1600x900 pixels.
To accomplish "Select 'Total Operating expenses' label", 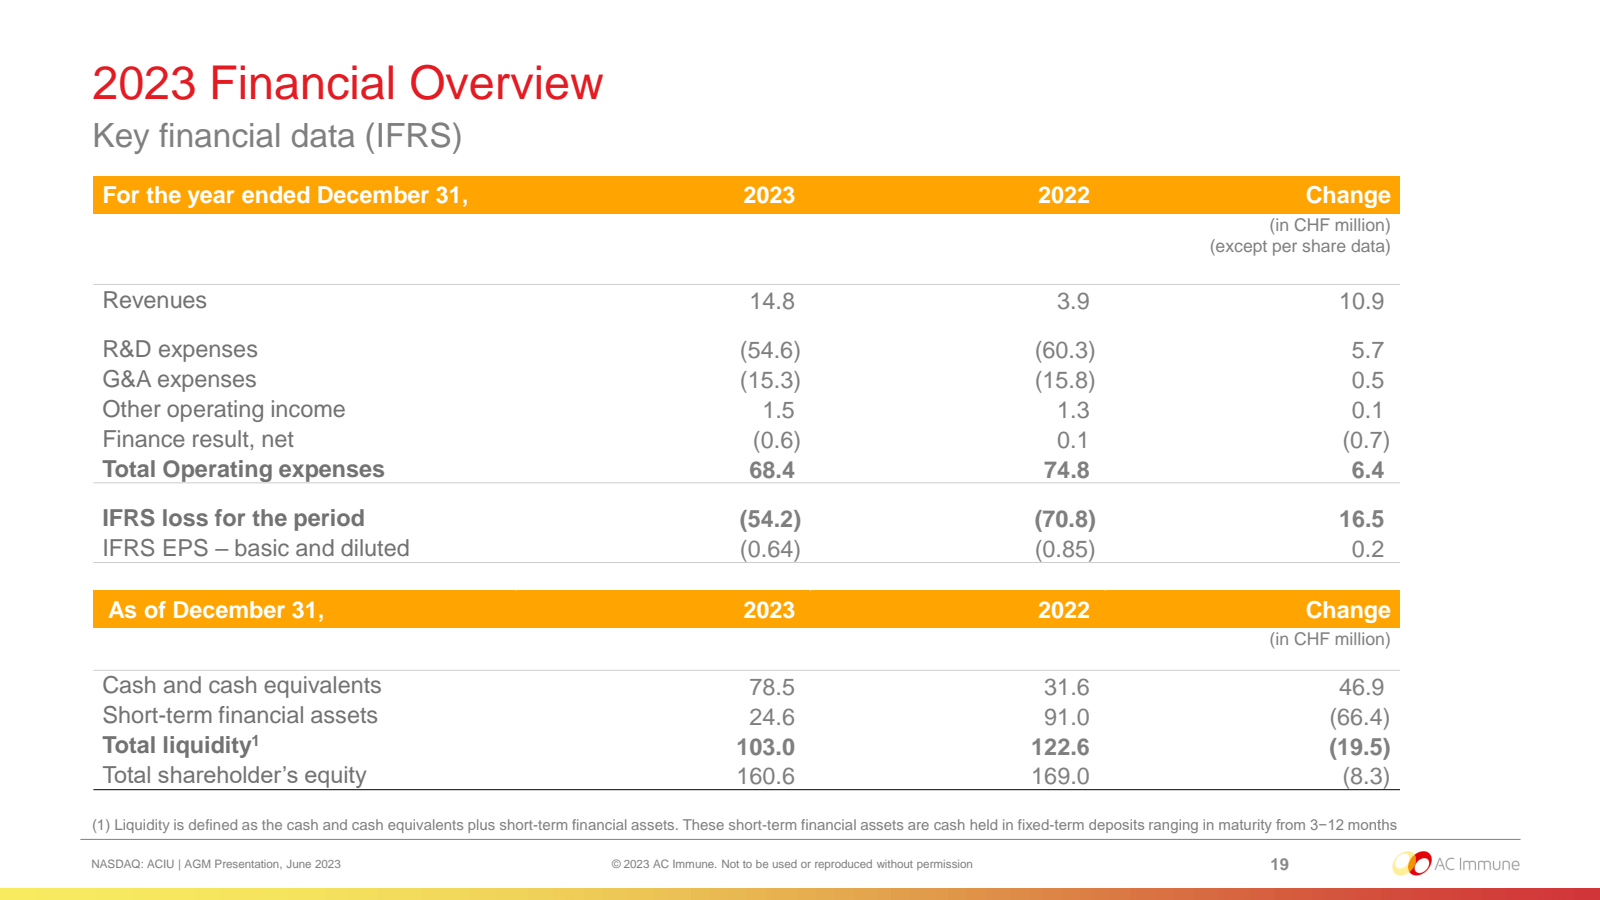I will 243,470.
